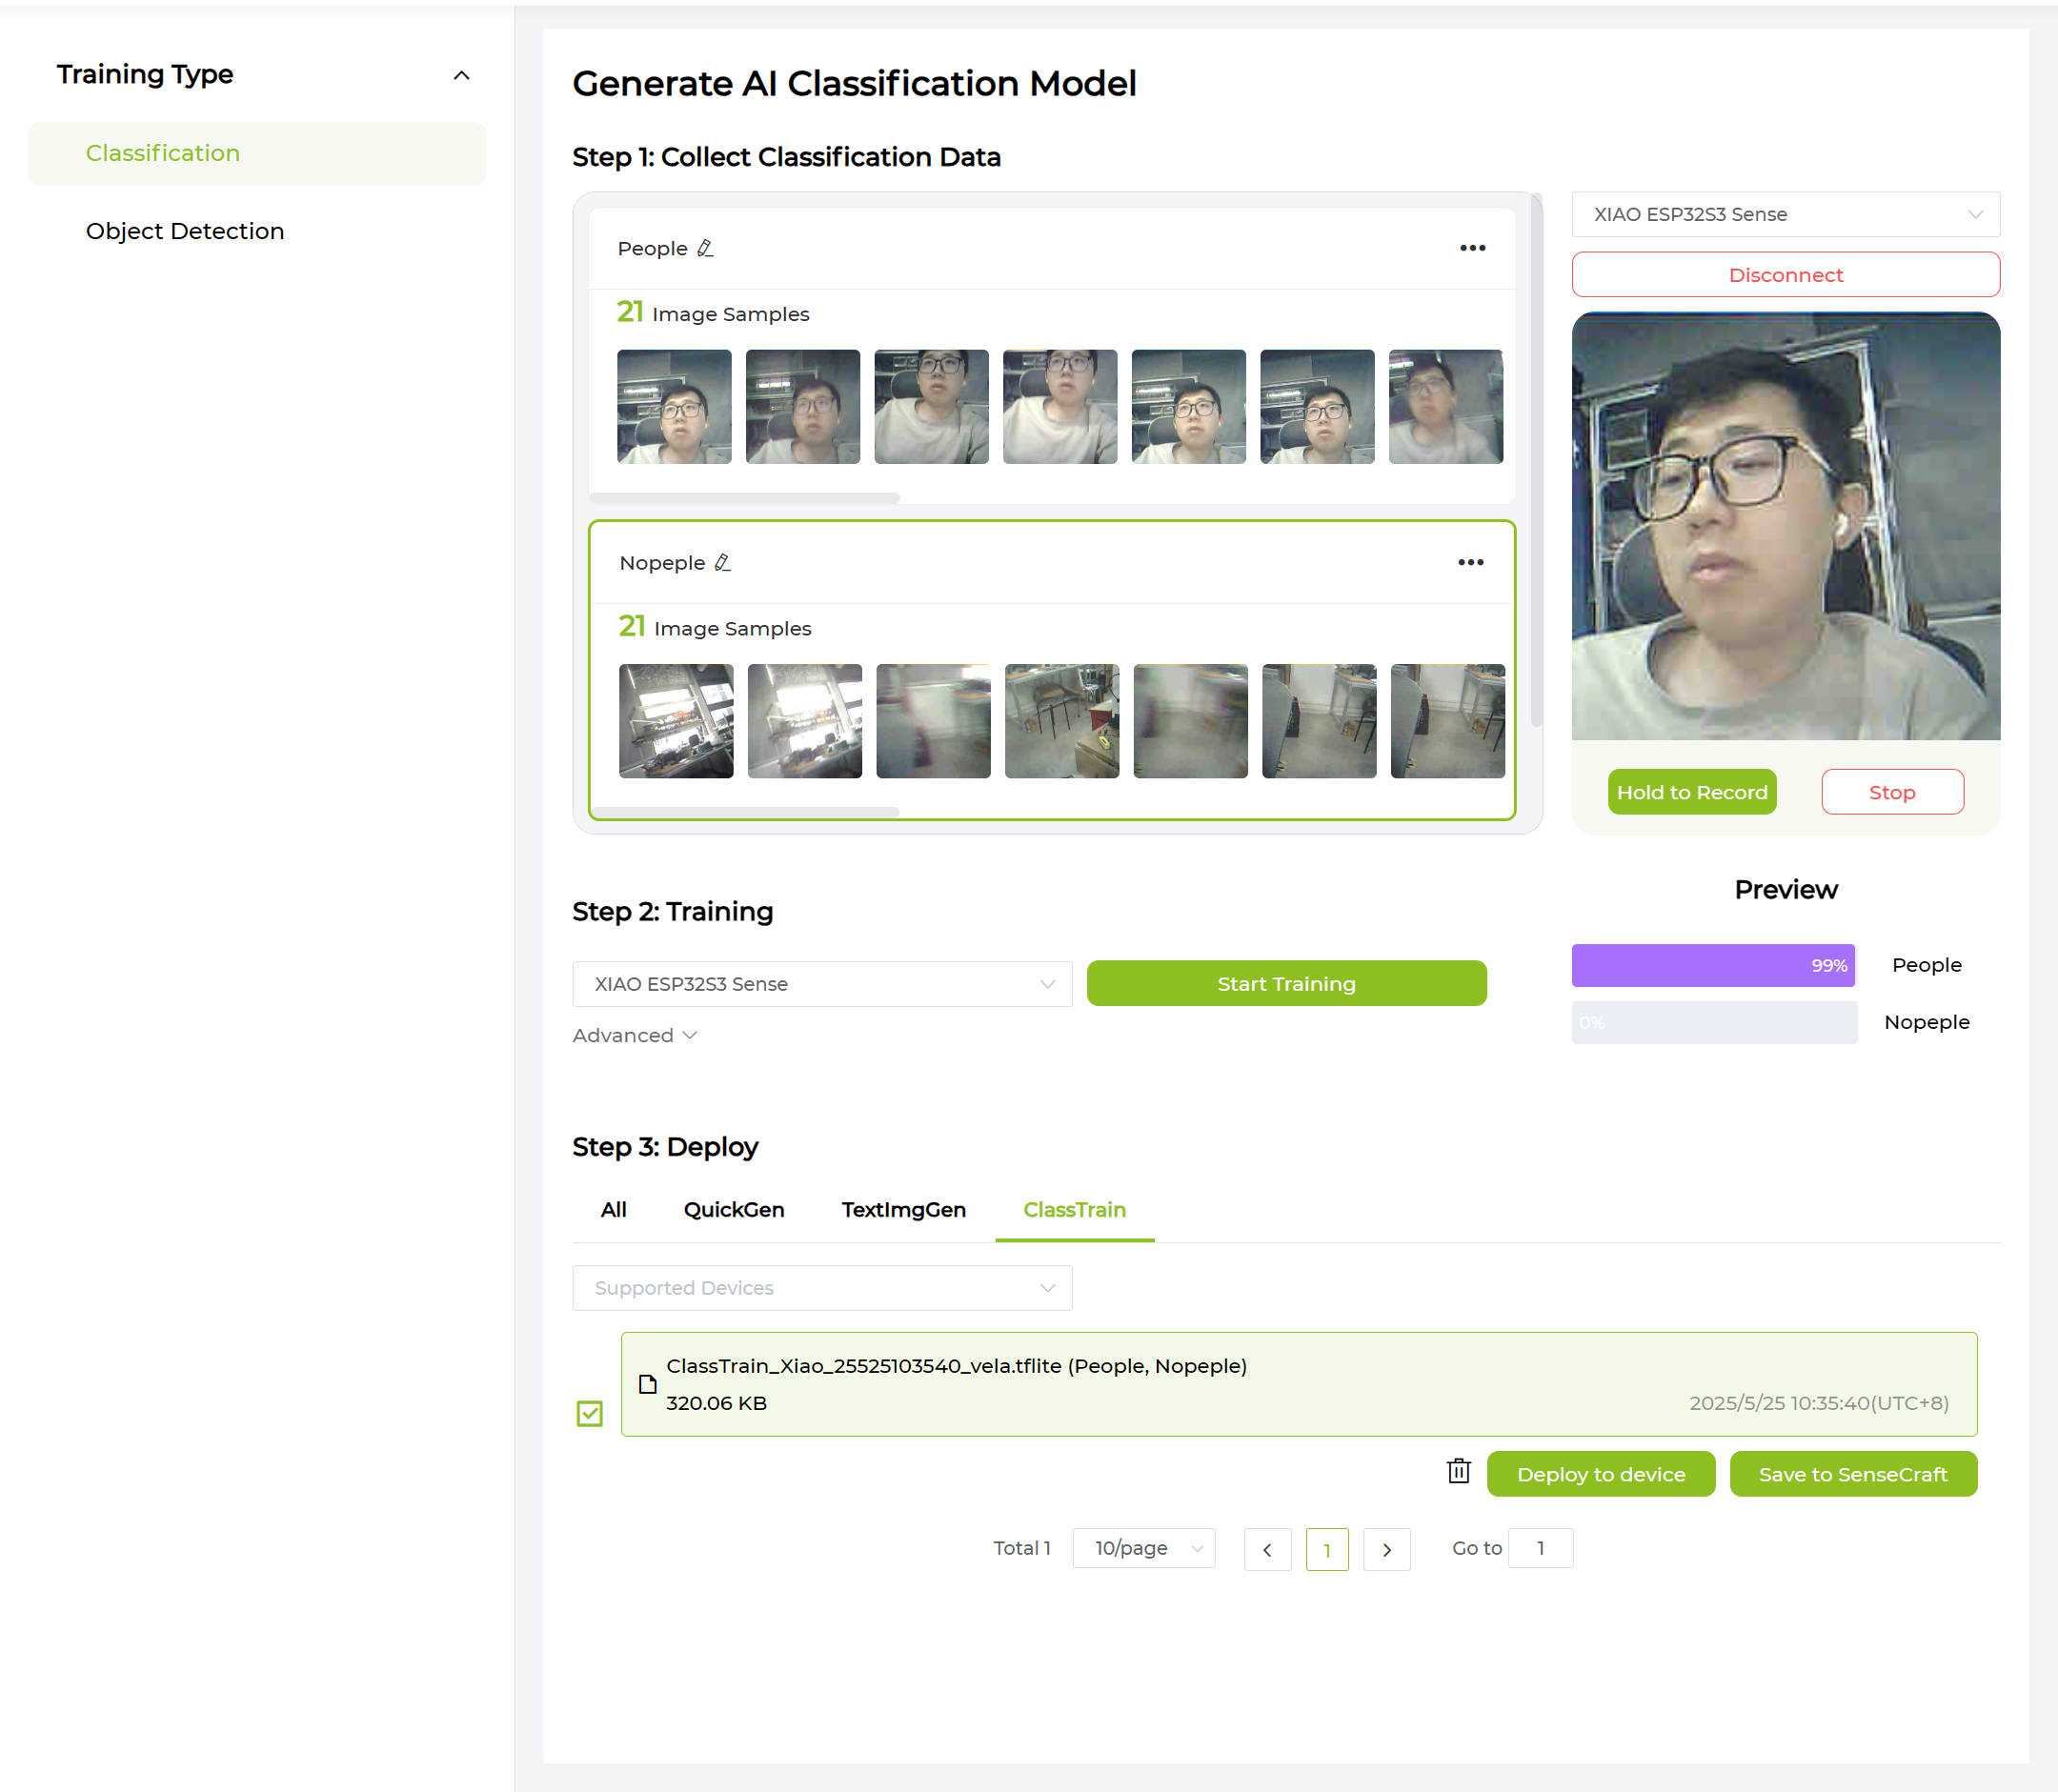
Task: Click the horizontal scrollbar under Nopeple samples
Action: click(744, 812)
